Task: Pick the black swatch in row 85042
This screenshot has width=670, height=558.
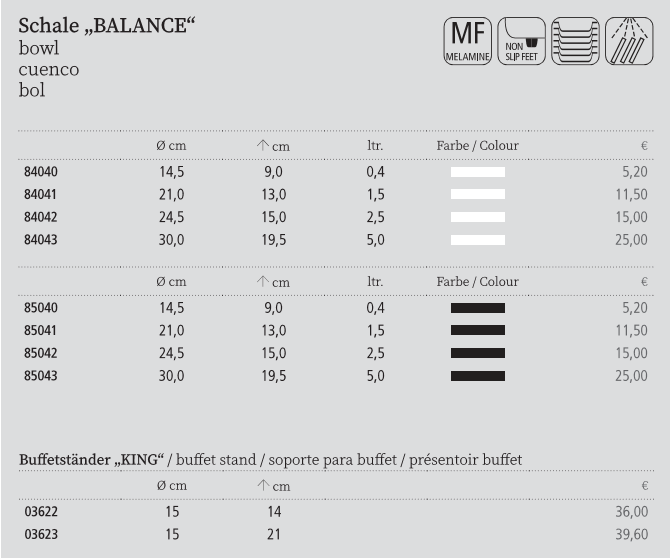Action: pos(478,353)
